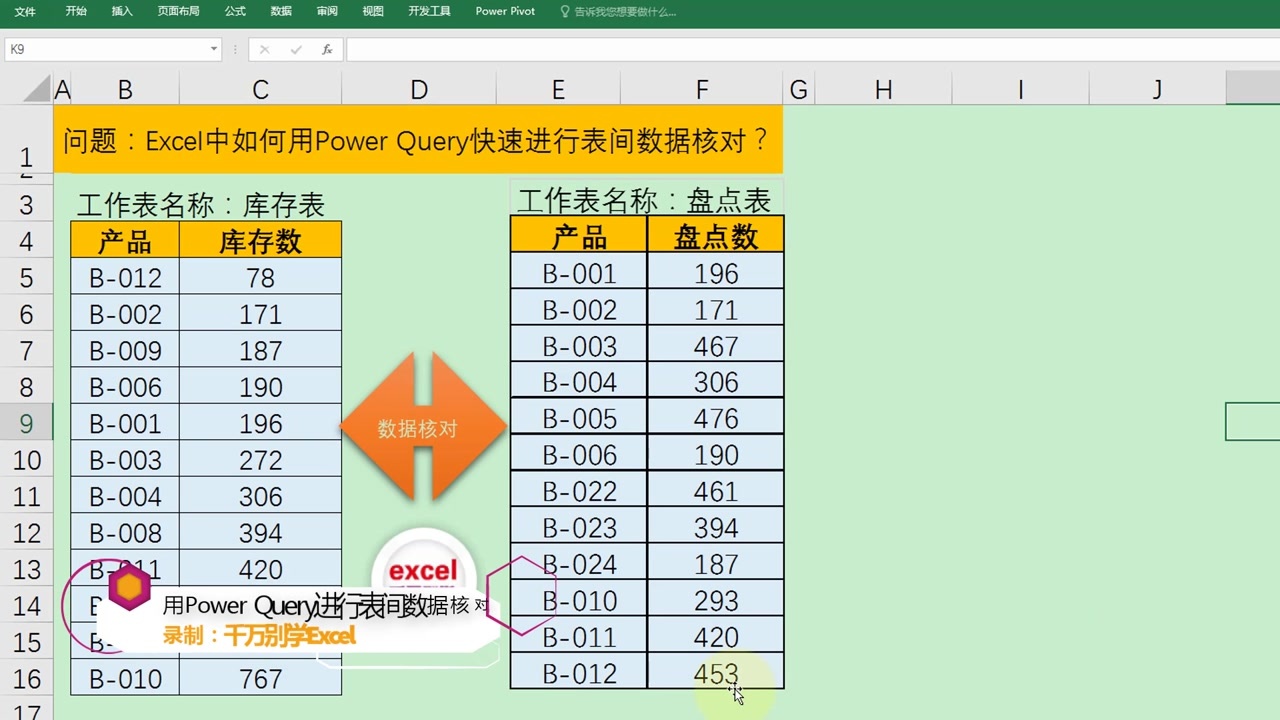Select column I header
This screenshot has width=1280, height=720.
[1020, 90]
